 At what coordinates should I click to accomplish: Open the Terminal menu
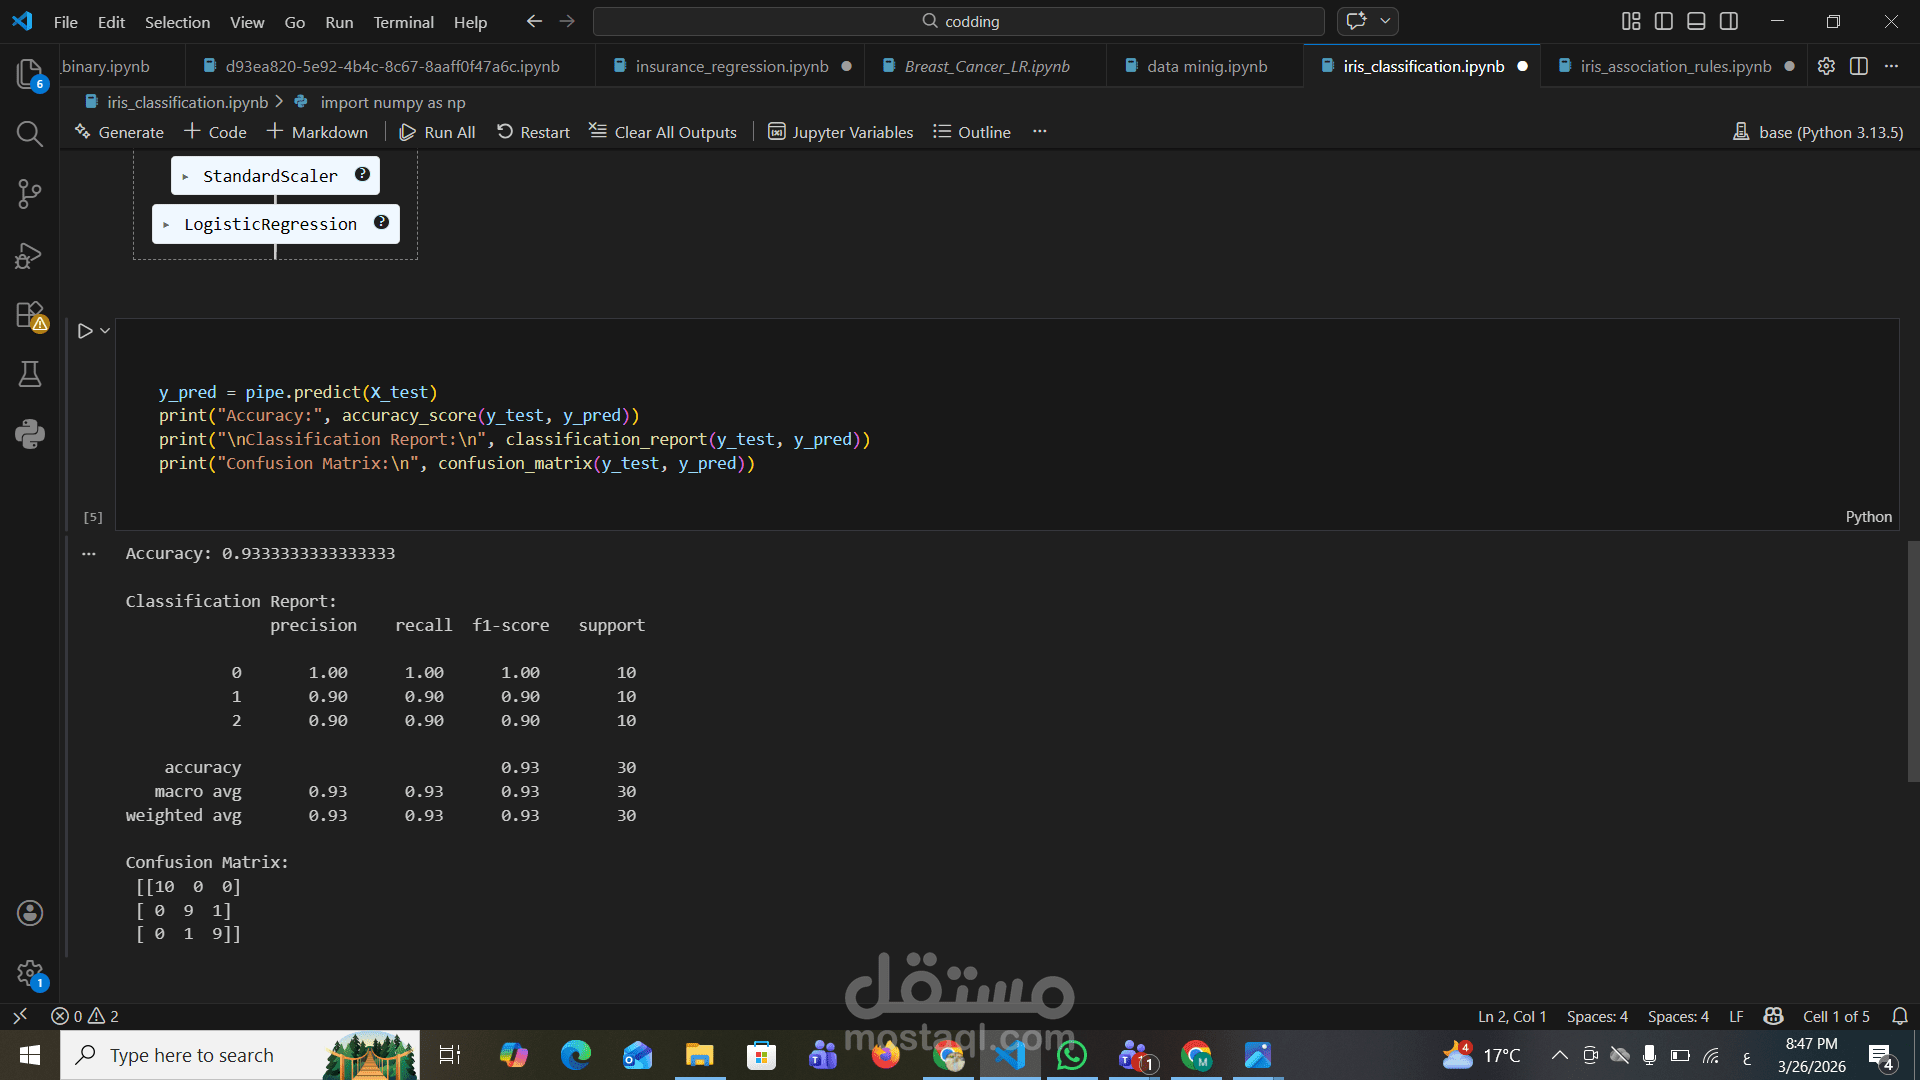[403, 22]
